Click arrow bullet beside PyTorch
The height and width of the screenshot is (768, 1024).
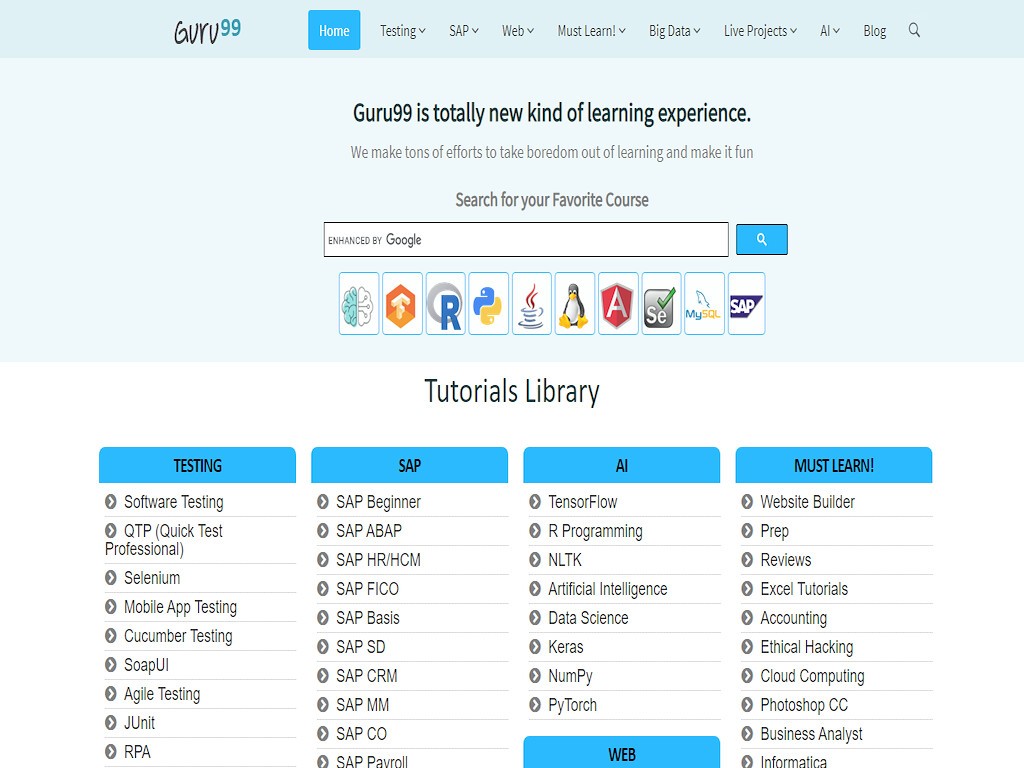535,705
